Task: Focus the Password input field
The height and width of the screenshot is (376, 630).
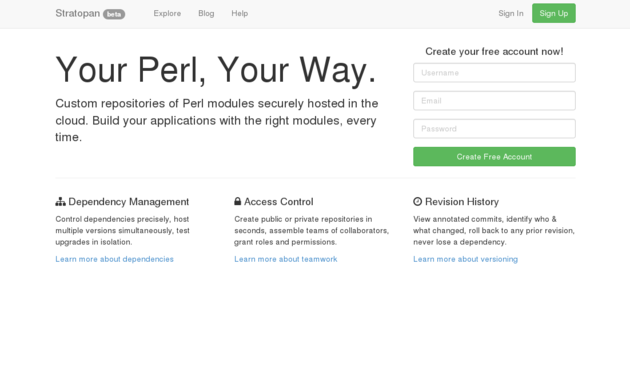Action: coord(494,129)
